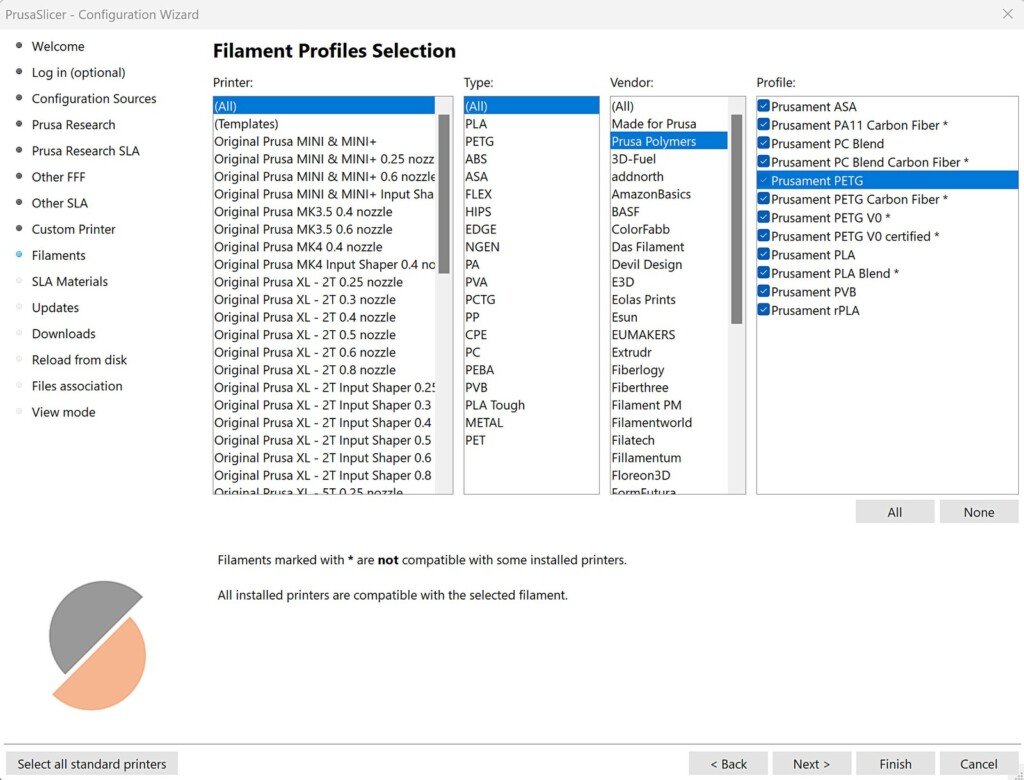Uncheck Prusament PLA Blend profile

pyautogui.click(x=763, y=273)
